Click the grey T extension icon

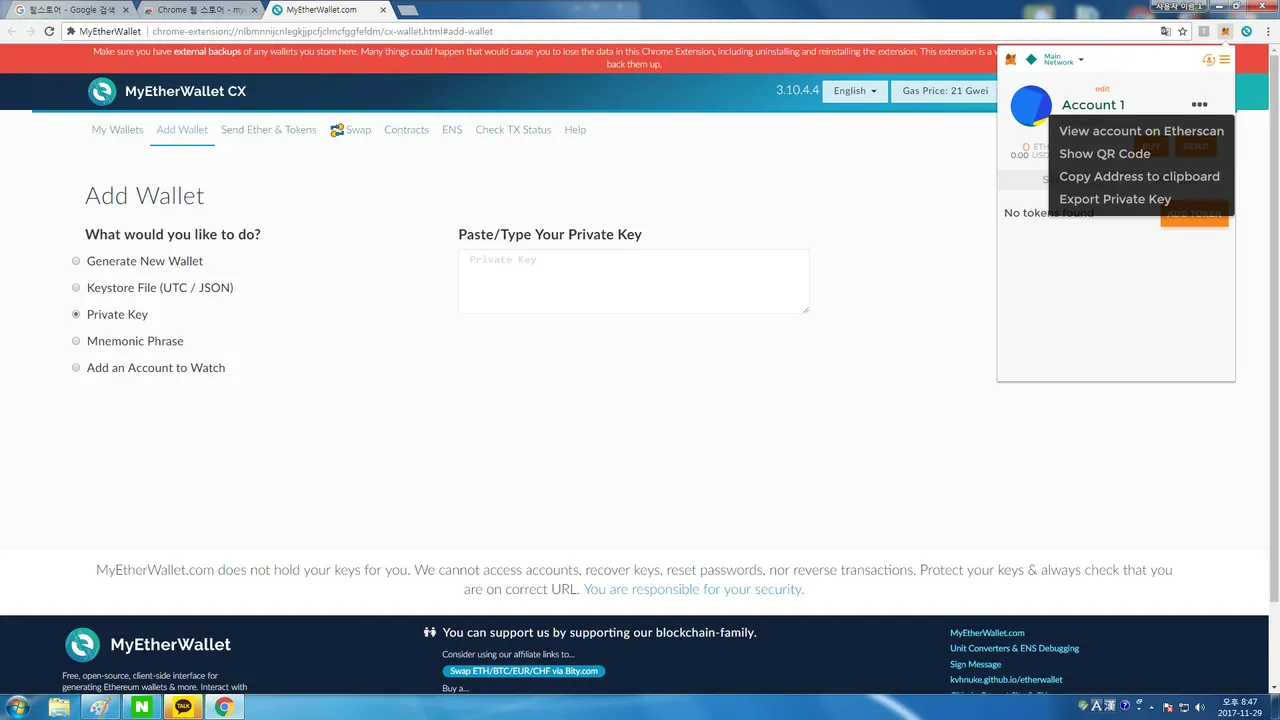[x=1204, y=31]
